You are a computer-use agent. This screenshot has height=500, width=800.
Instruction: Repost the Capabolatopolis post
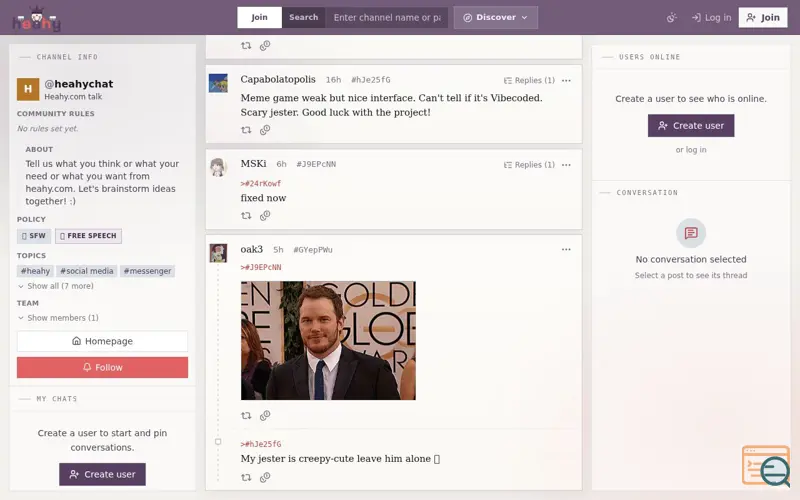tap(246, 130)
